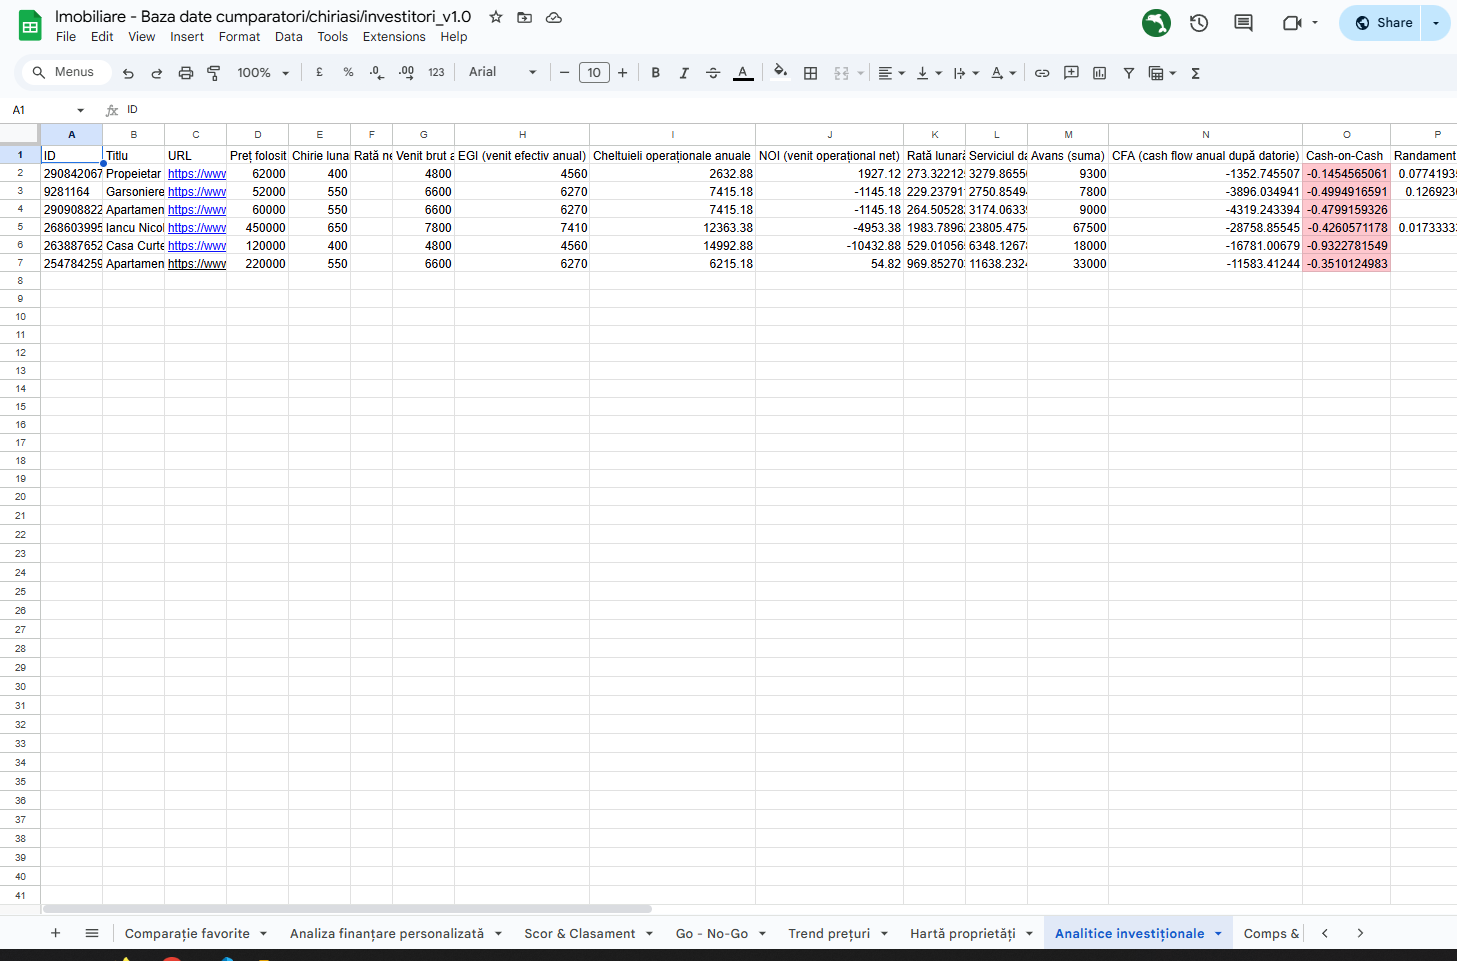Image resolution: width=1457 pixels, height=961 pixels.
Task: Toggle italic formatting
Action: [684, 73]
